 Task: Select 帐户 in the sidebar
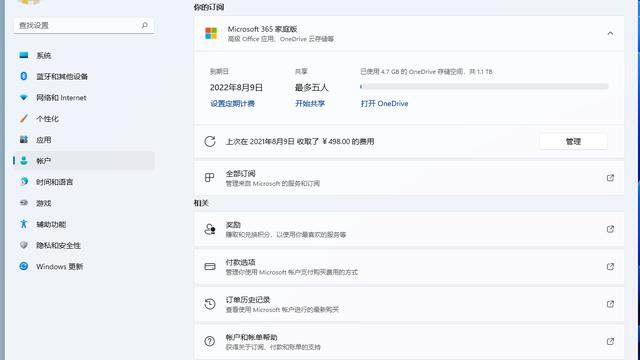84,161
